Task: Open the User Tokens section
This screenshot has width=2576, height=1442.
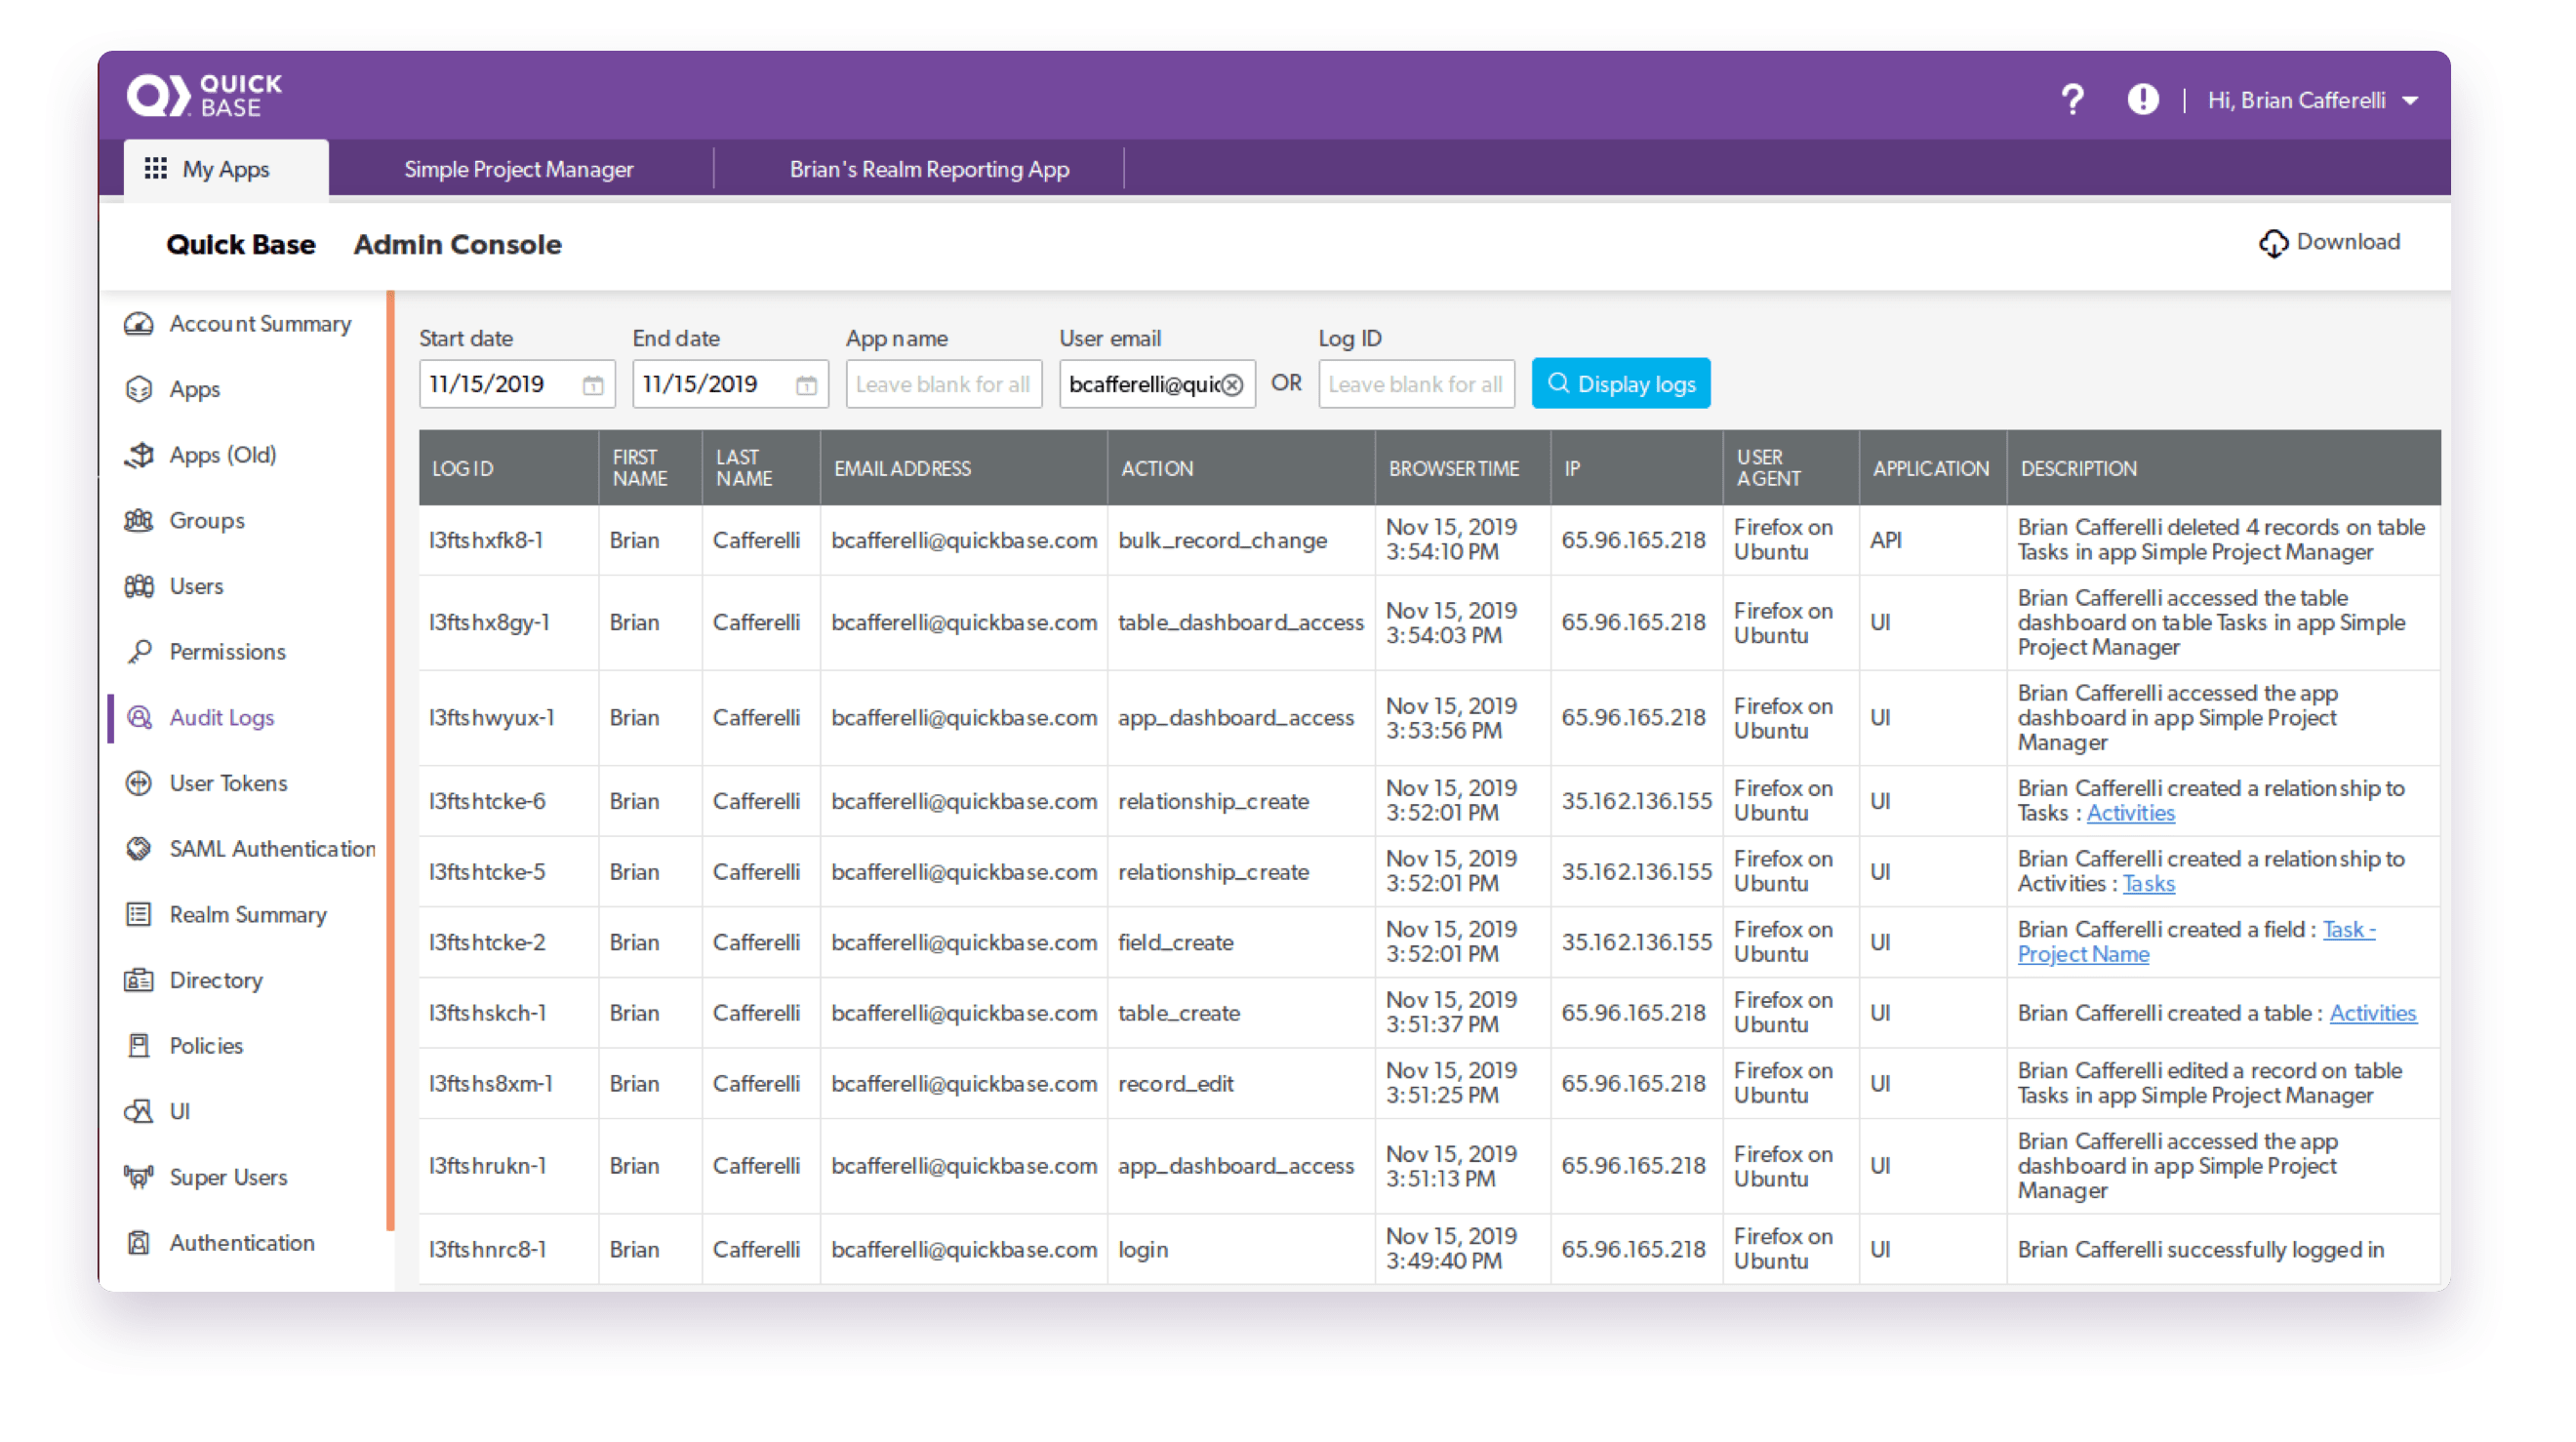Action: coord(227,783)
